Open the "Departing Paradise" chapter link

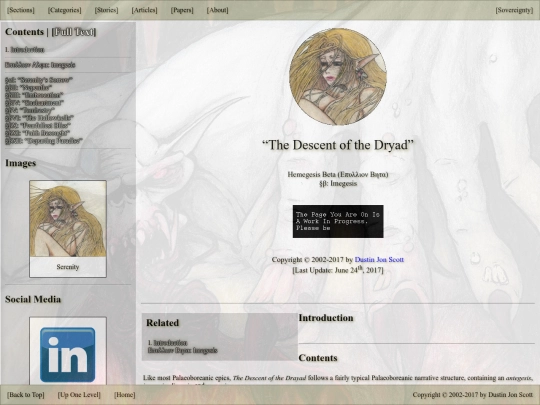tap(44, 141)
